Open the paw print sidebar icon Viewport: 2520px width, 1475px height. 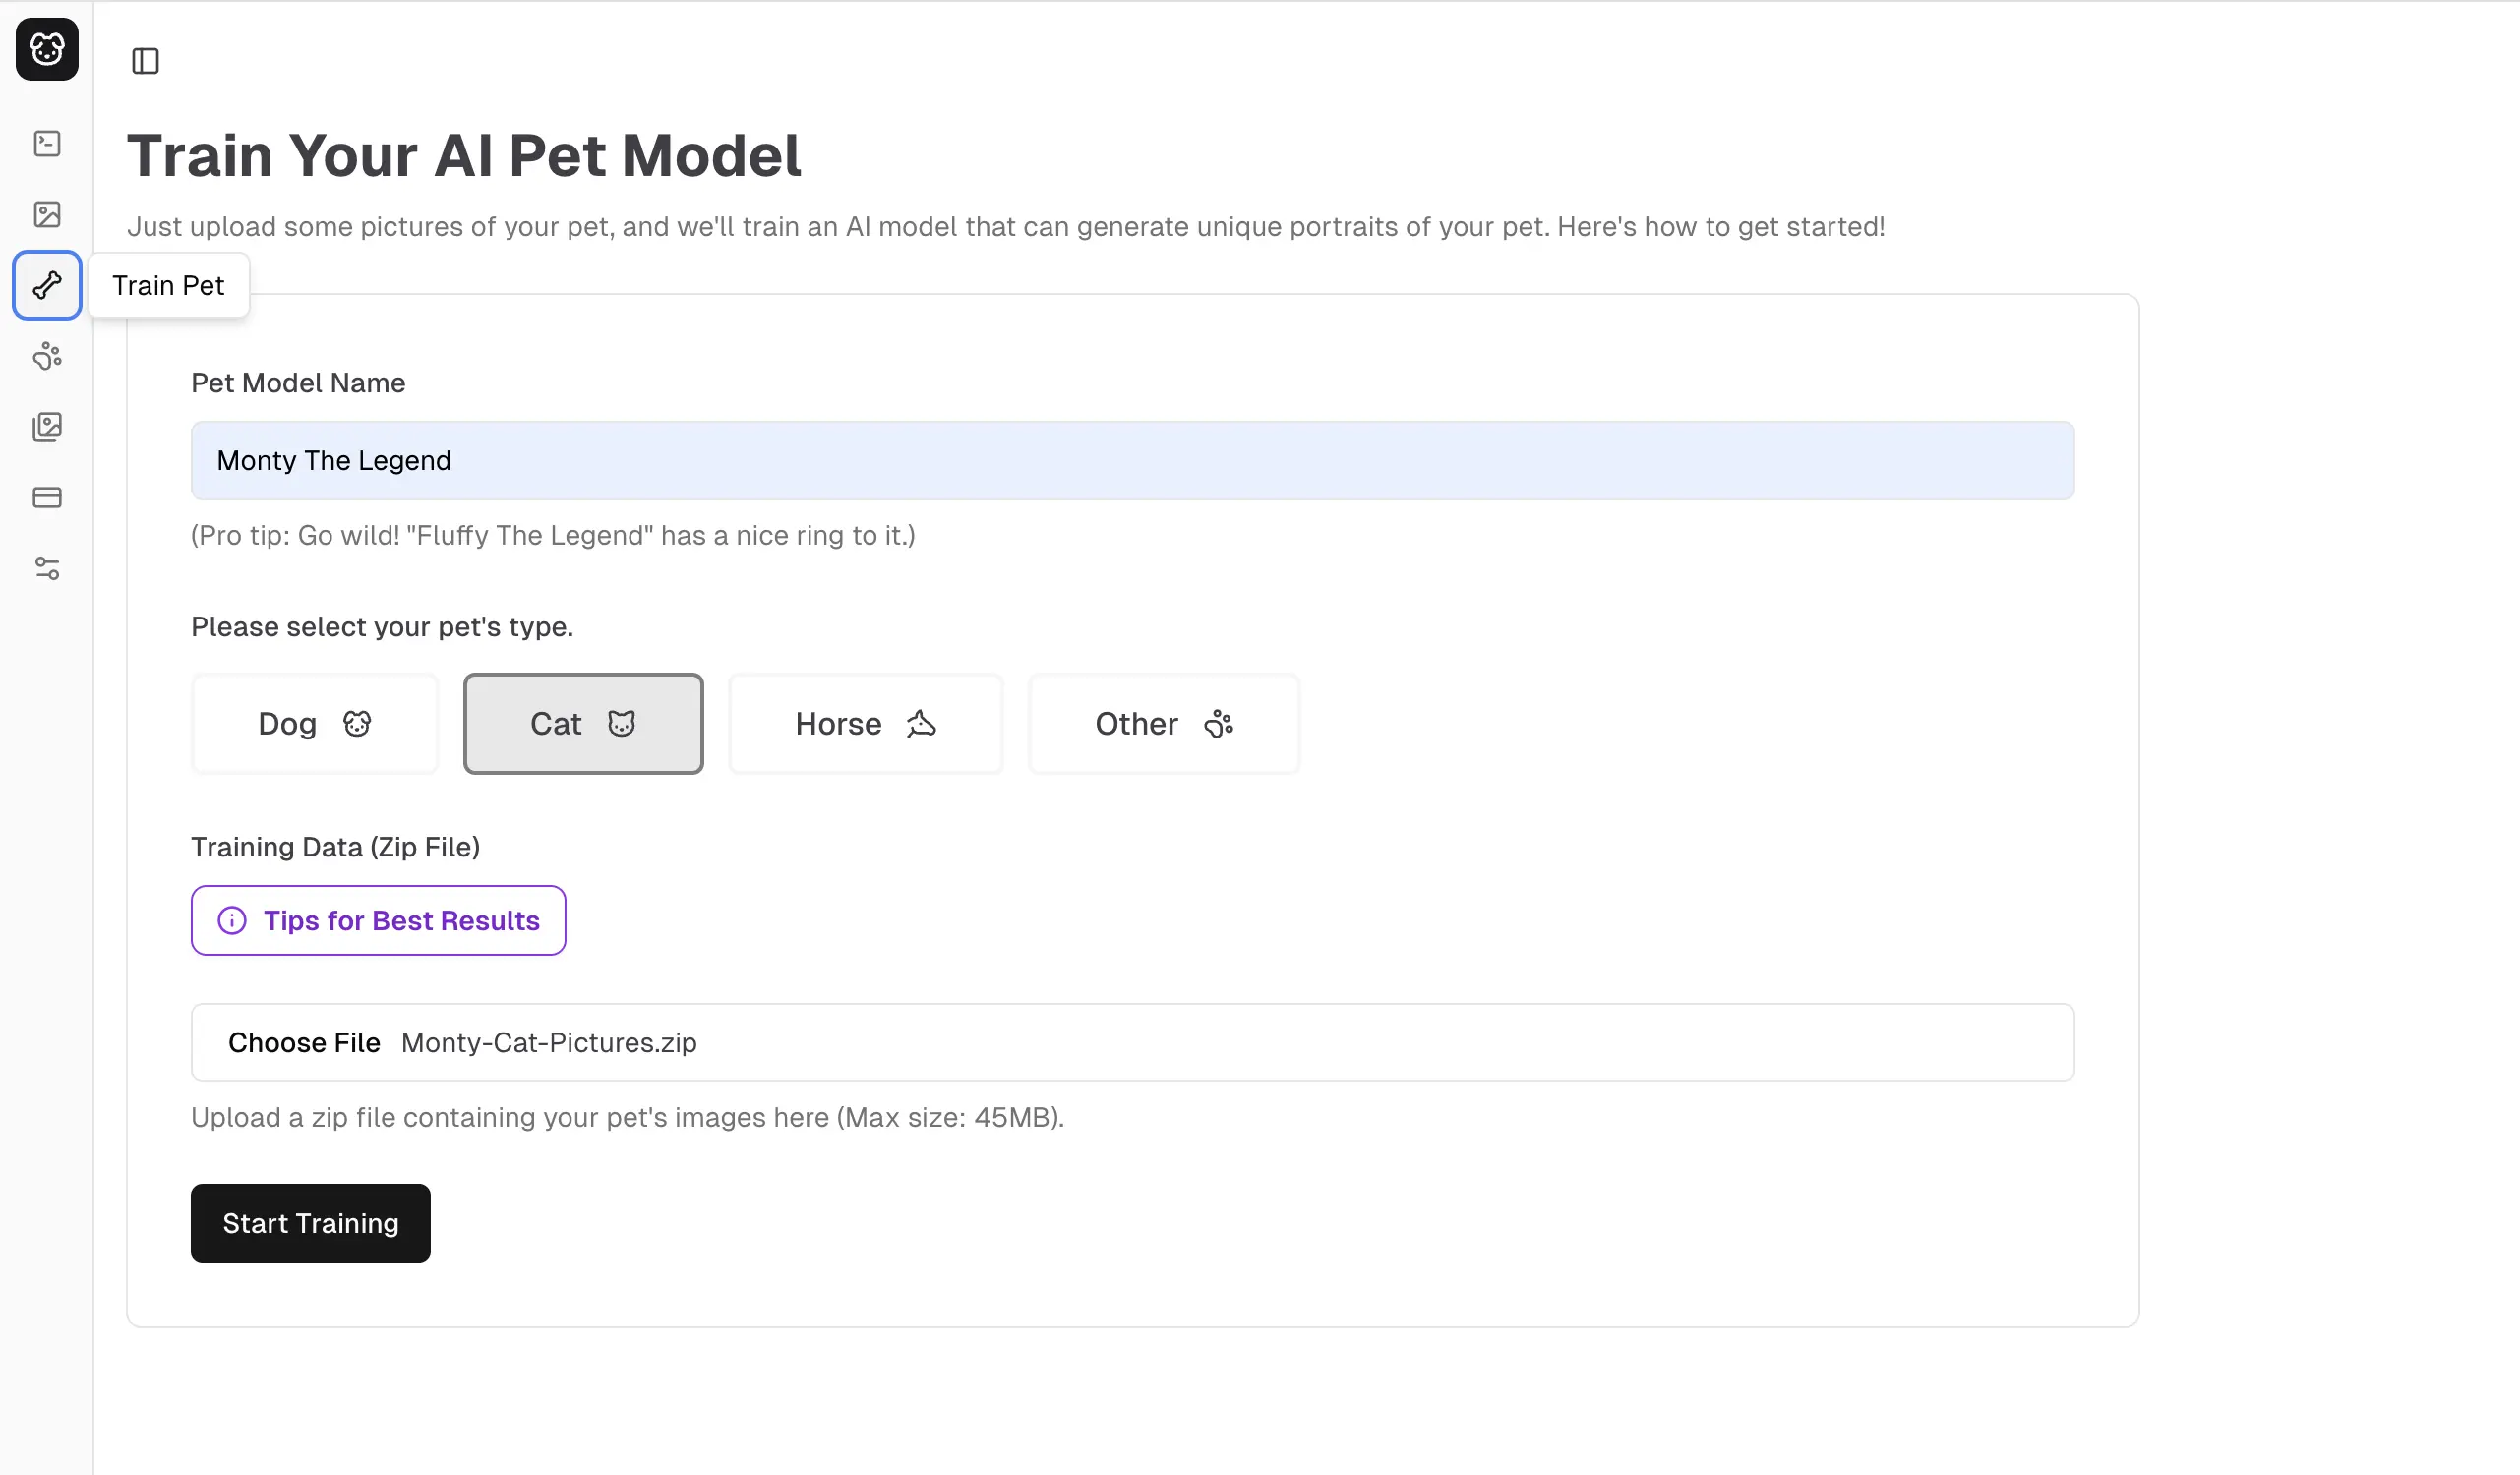[47, 356]
